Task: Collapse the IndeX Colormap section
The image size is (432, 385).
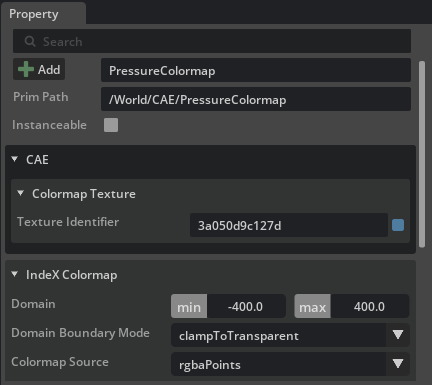Action: (x=14, y=274)
